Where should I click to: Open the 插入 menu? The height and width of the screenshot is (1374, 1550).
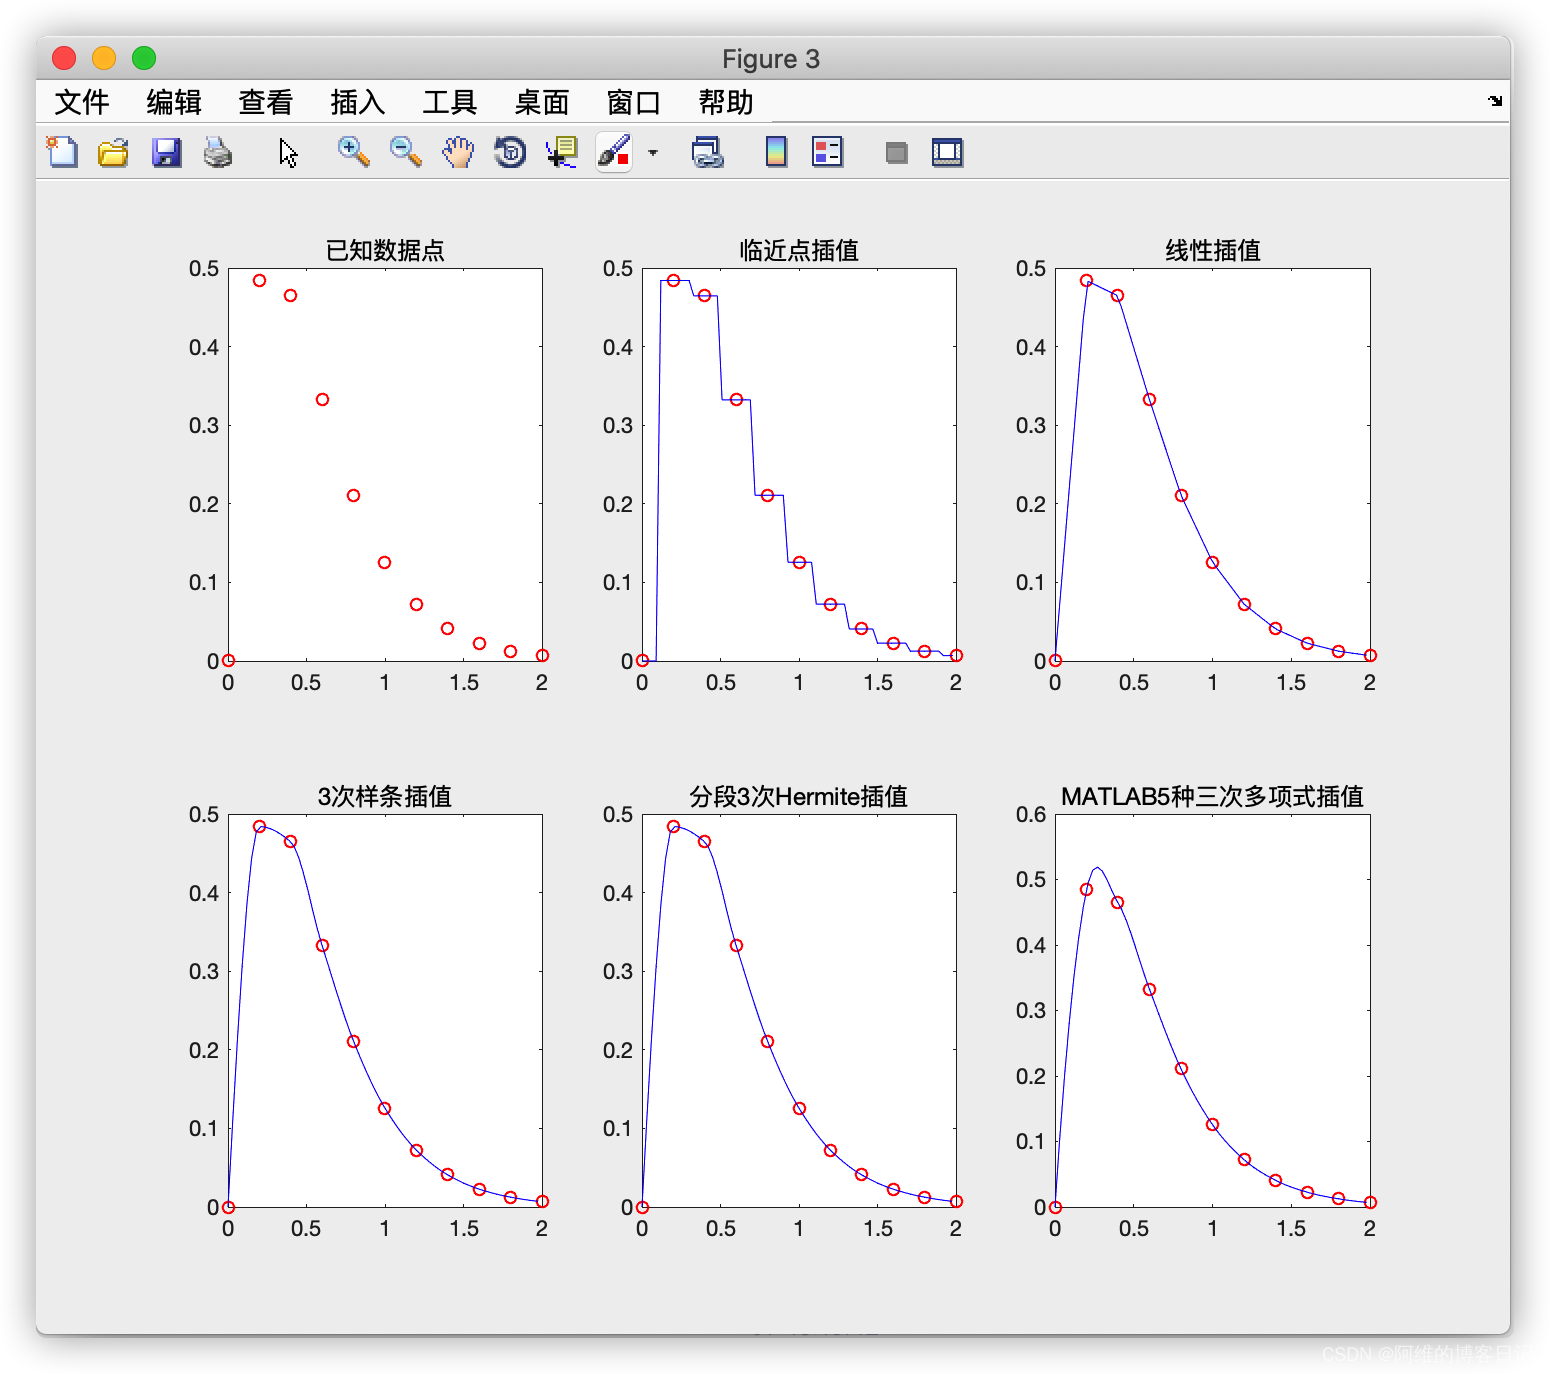coord(358,102)
